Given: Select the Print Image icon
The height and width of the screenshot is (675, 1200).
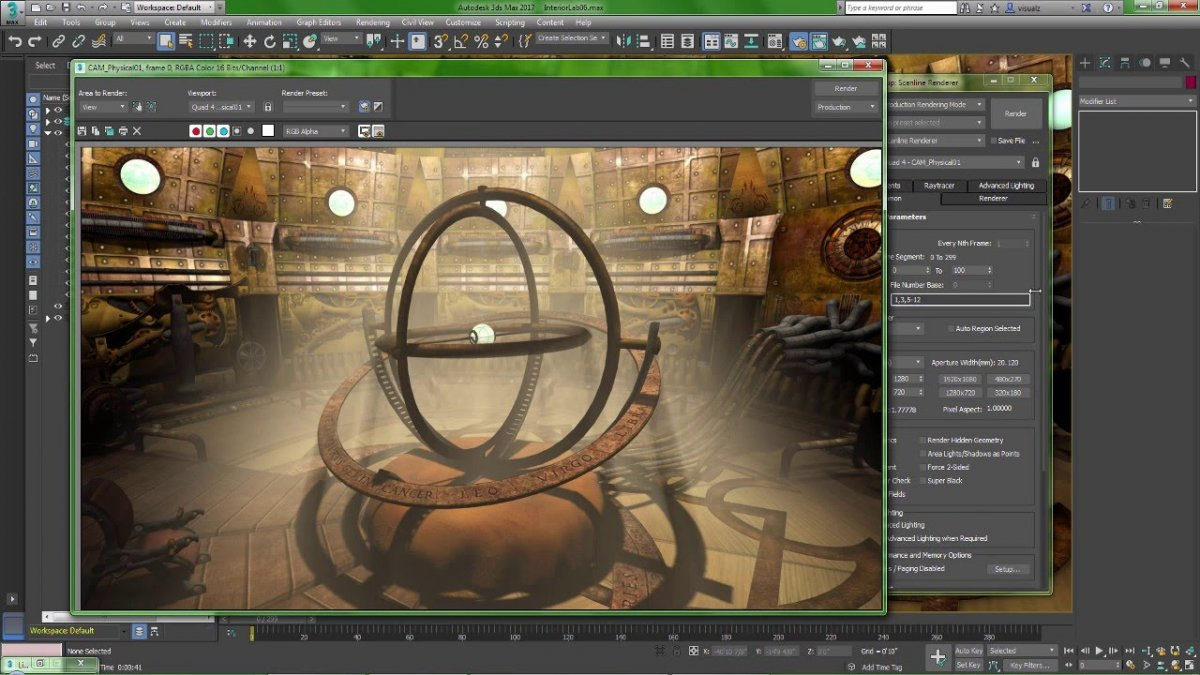Looking at the screenshot, I should pyautogui.click(x=123, y=131).
